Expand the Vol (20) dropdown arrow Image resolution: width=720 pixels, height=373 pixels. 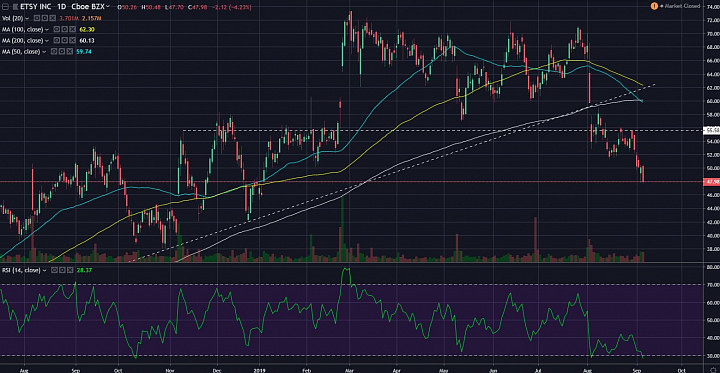27,18
